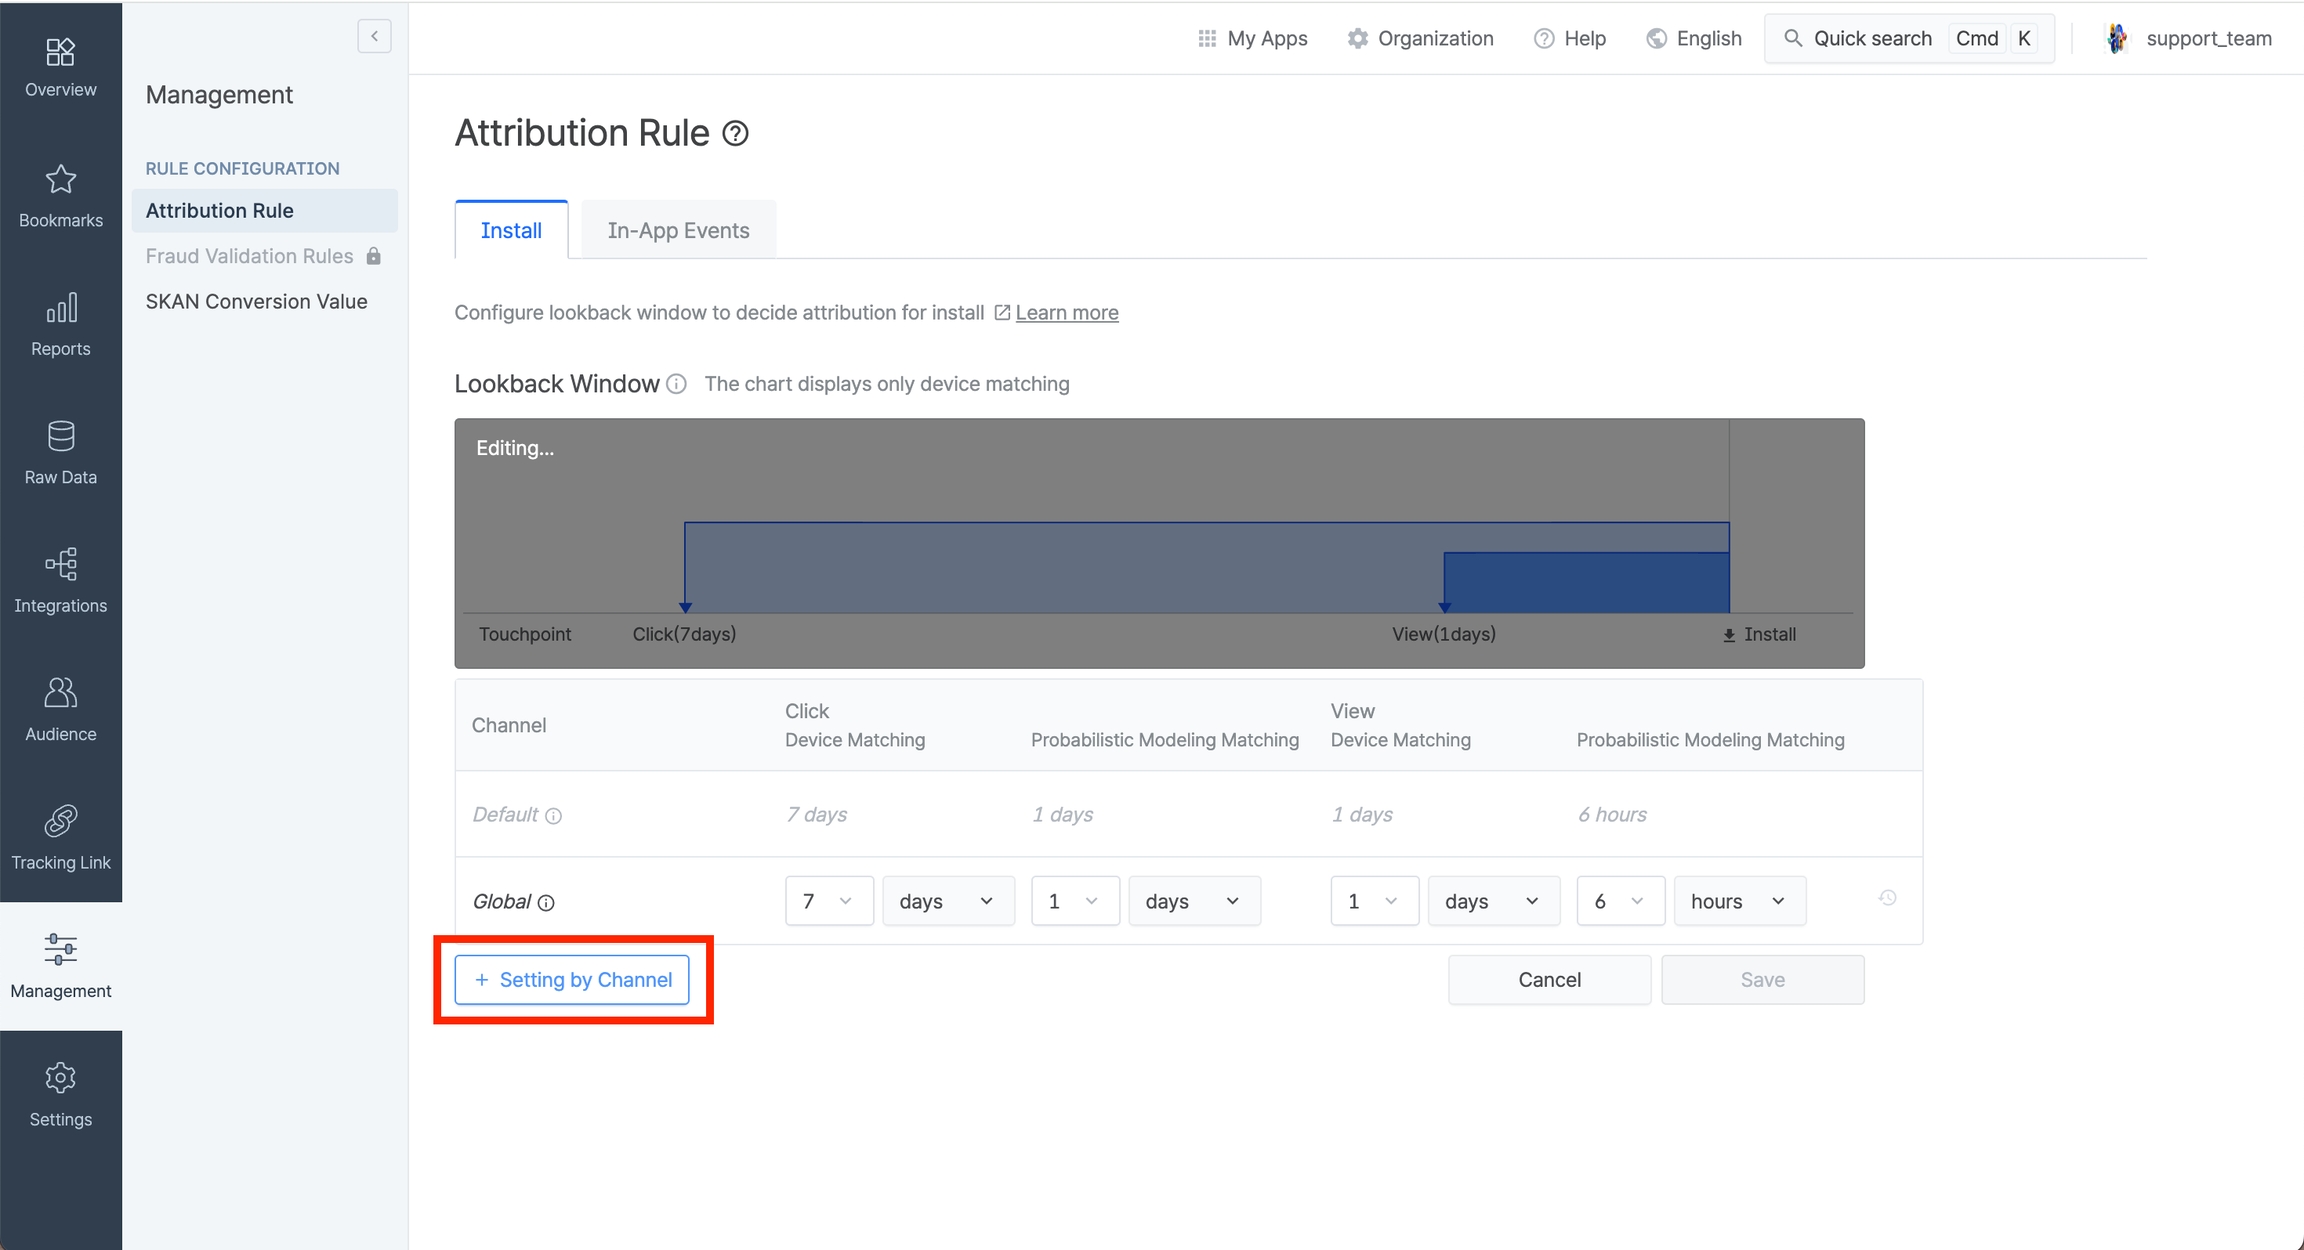Image resolution: width=2304 pixels, height=1250 pixels.
Task: Click the Setting by Channel button
Action: point(572,980)
